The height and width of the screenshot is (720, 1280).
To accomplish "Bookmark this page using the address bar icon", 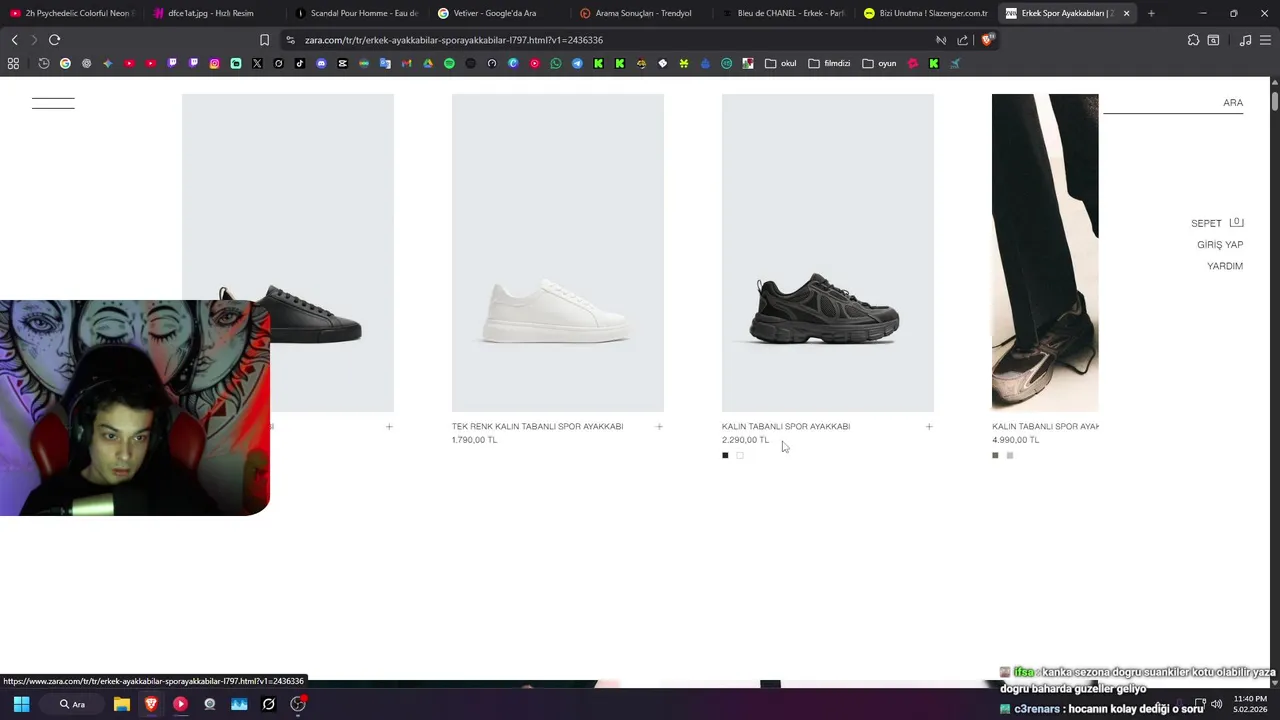I will (264, 40).
